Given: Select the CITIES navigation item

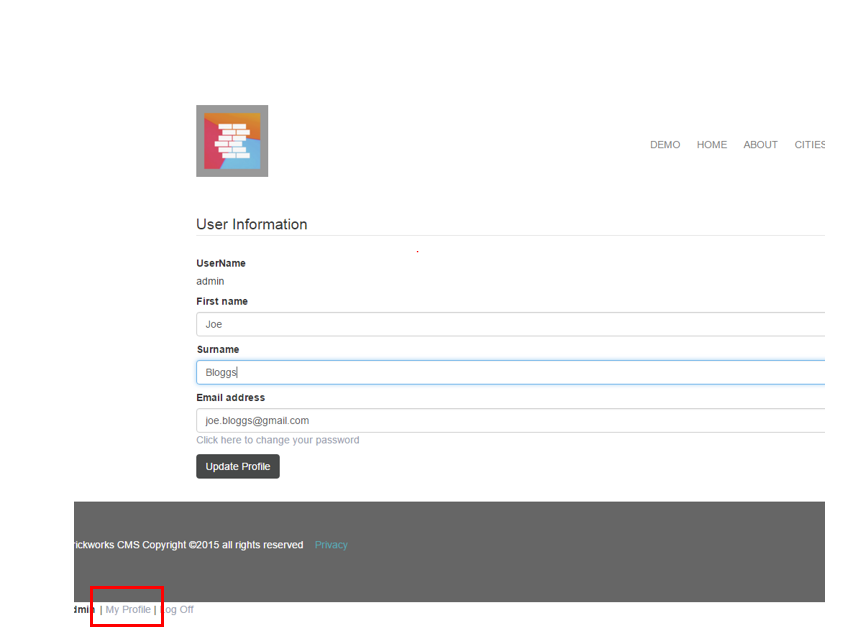Looking at the screenshot, I should click(810, 145).
